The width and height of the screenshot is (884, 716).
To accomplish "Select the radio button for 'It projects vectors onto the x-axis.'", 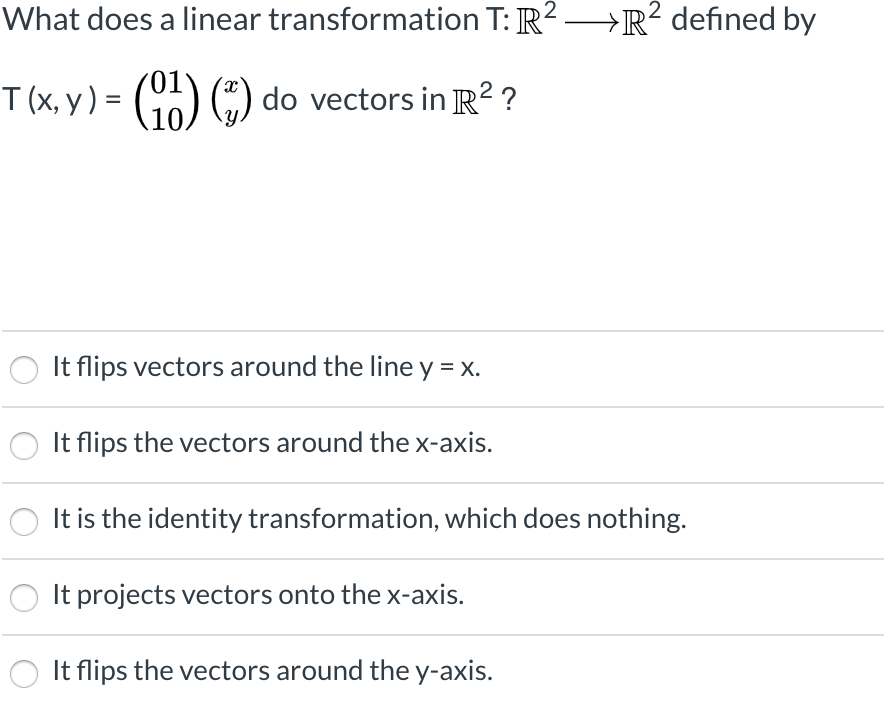I will point(24,598).
